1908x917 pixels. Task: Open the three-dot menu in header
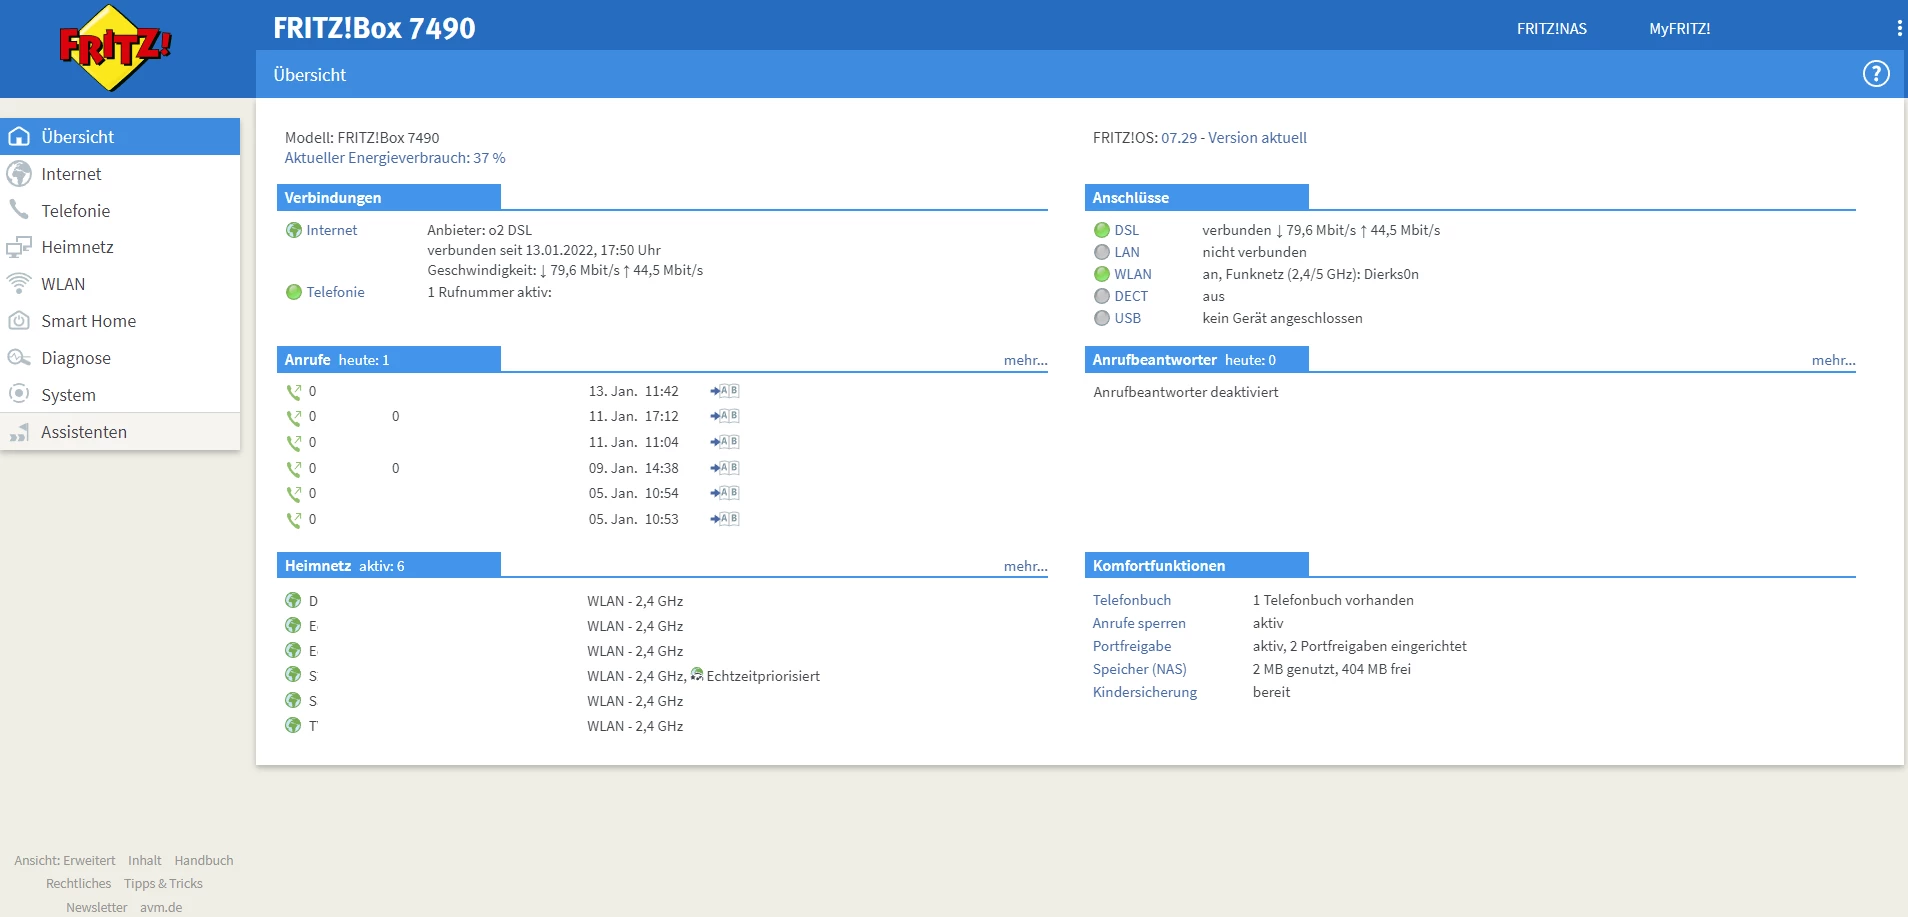pos(1899,29)
